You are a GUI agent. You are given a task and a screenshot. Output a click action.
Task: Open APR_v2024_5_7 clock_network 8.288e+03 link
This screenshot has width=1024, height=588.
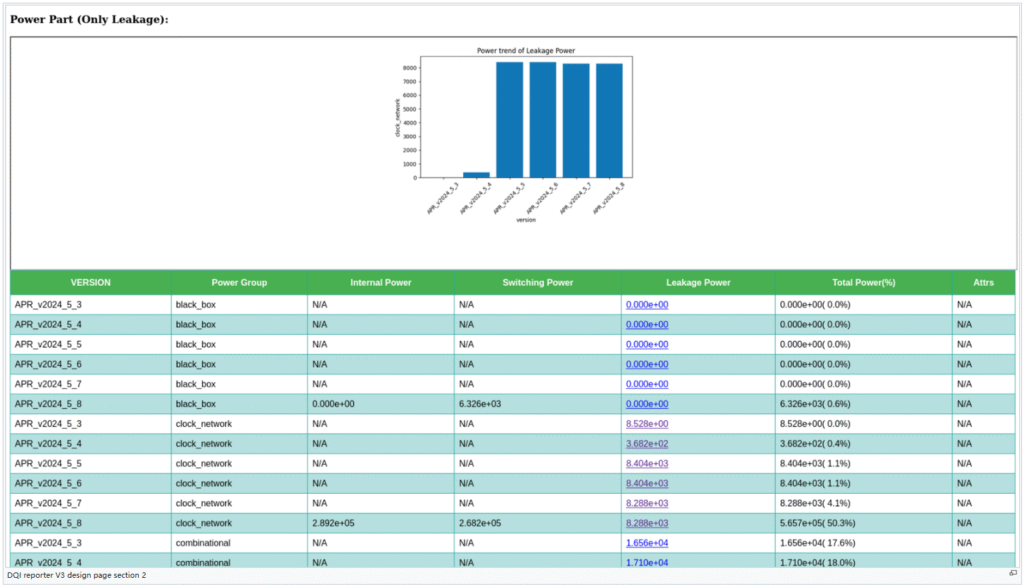[x=647, y=503]
